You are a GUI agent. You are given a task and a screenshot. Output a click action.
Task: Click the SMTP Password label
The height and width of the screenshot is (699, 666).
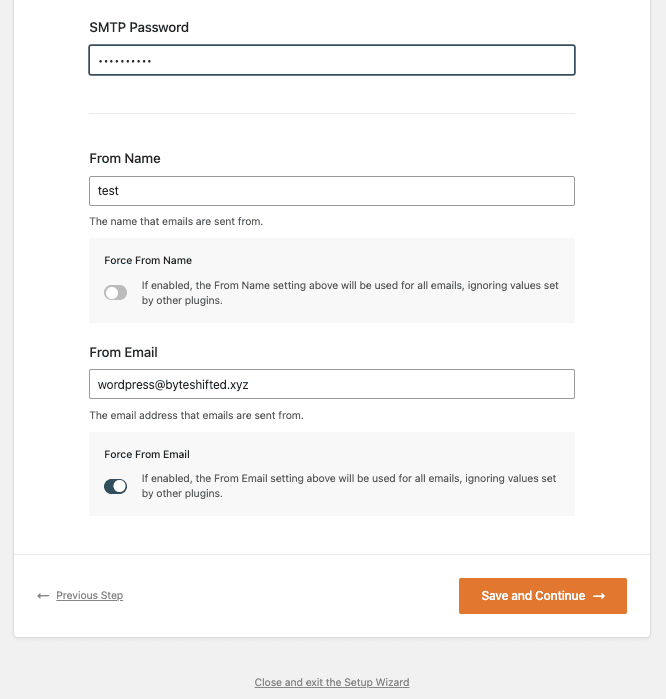click(139, 27)
